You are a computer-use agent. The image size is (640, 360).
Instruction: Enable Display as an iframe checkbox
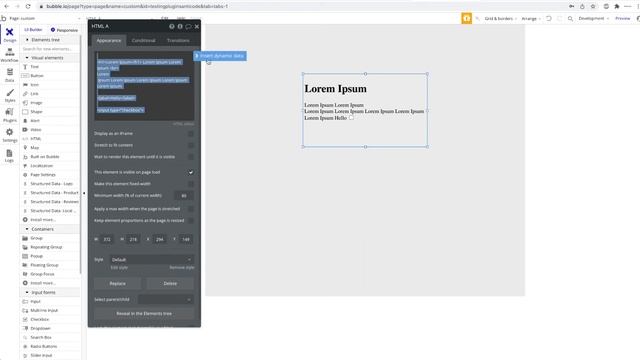191,133
